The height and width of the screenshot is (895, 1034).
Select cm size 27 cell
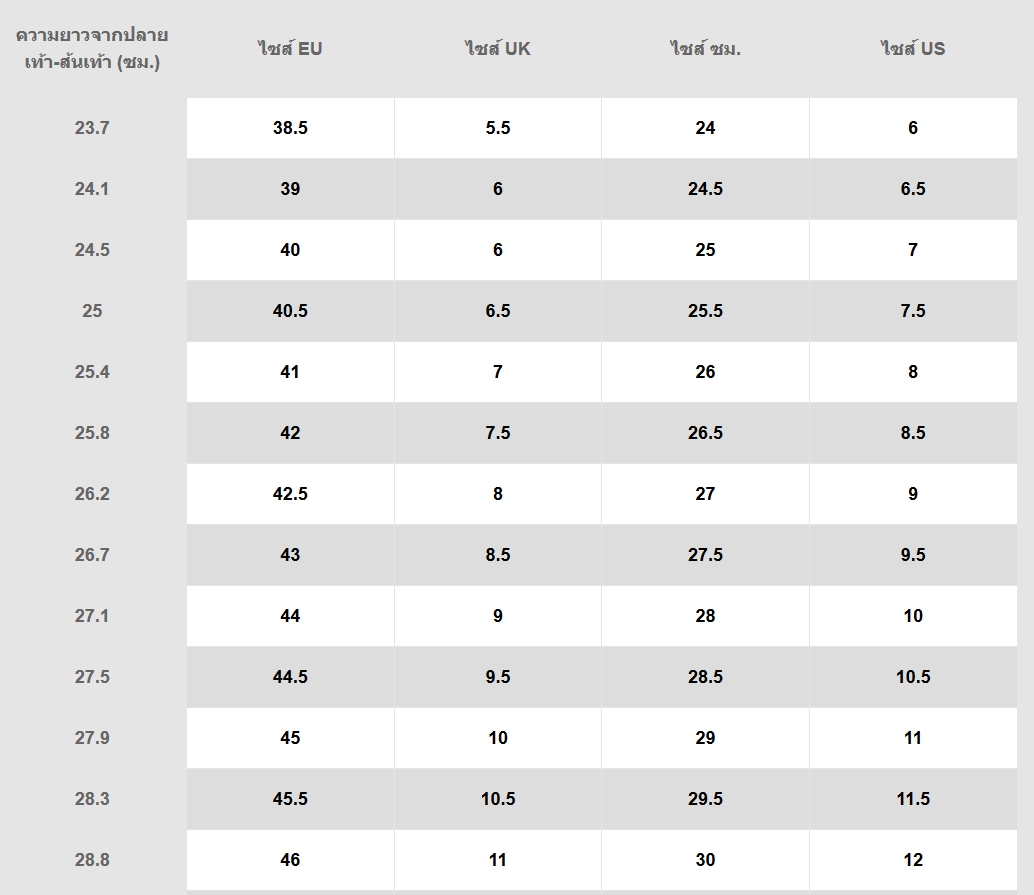[x=705, y=494]
